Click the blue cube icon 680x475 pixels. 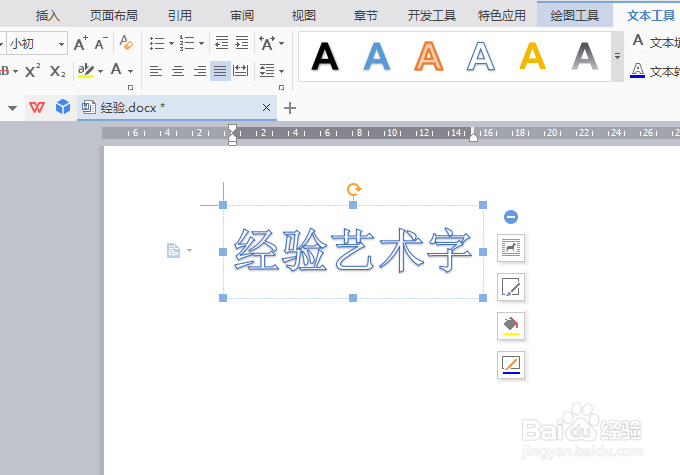point(63,107)
